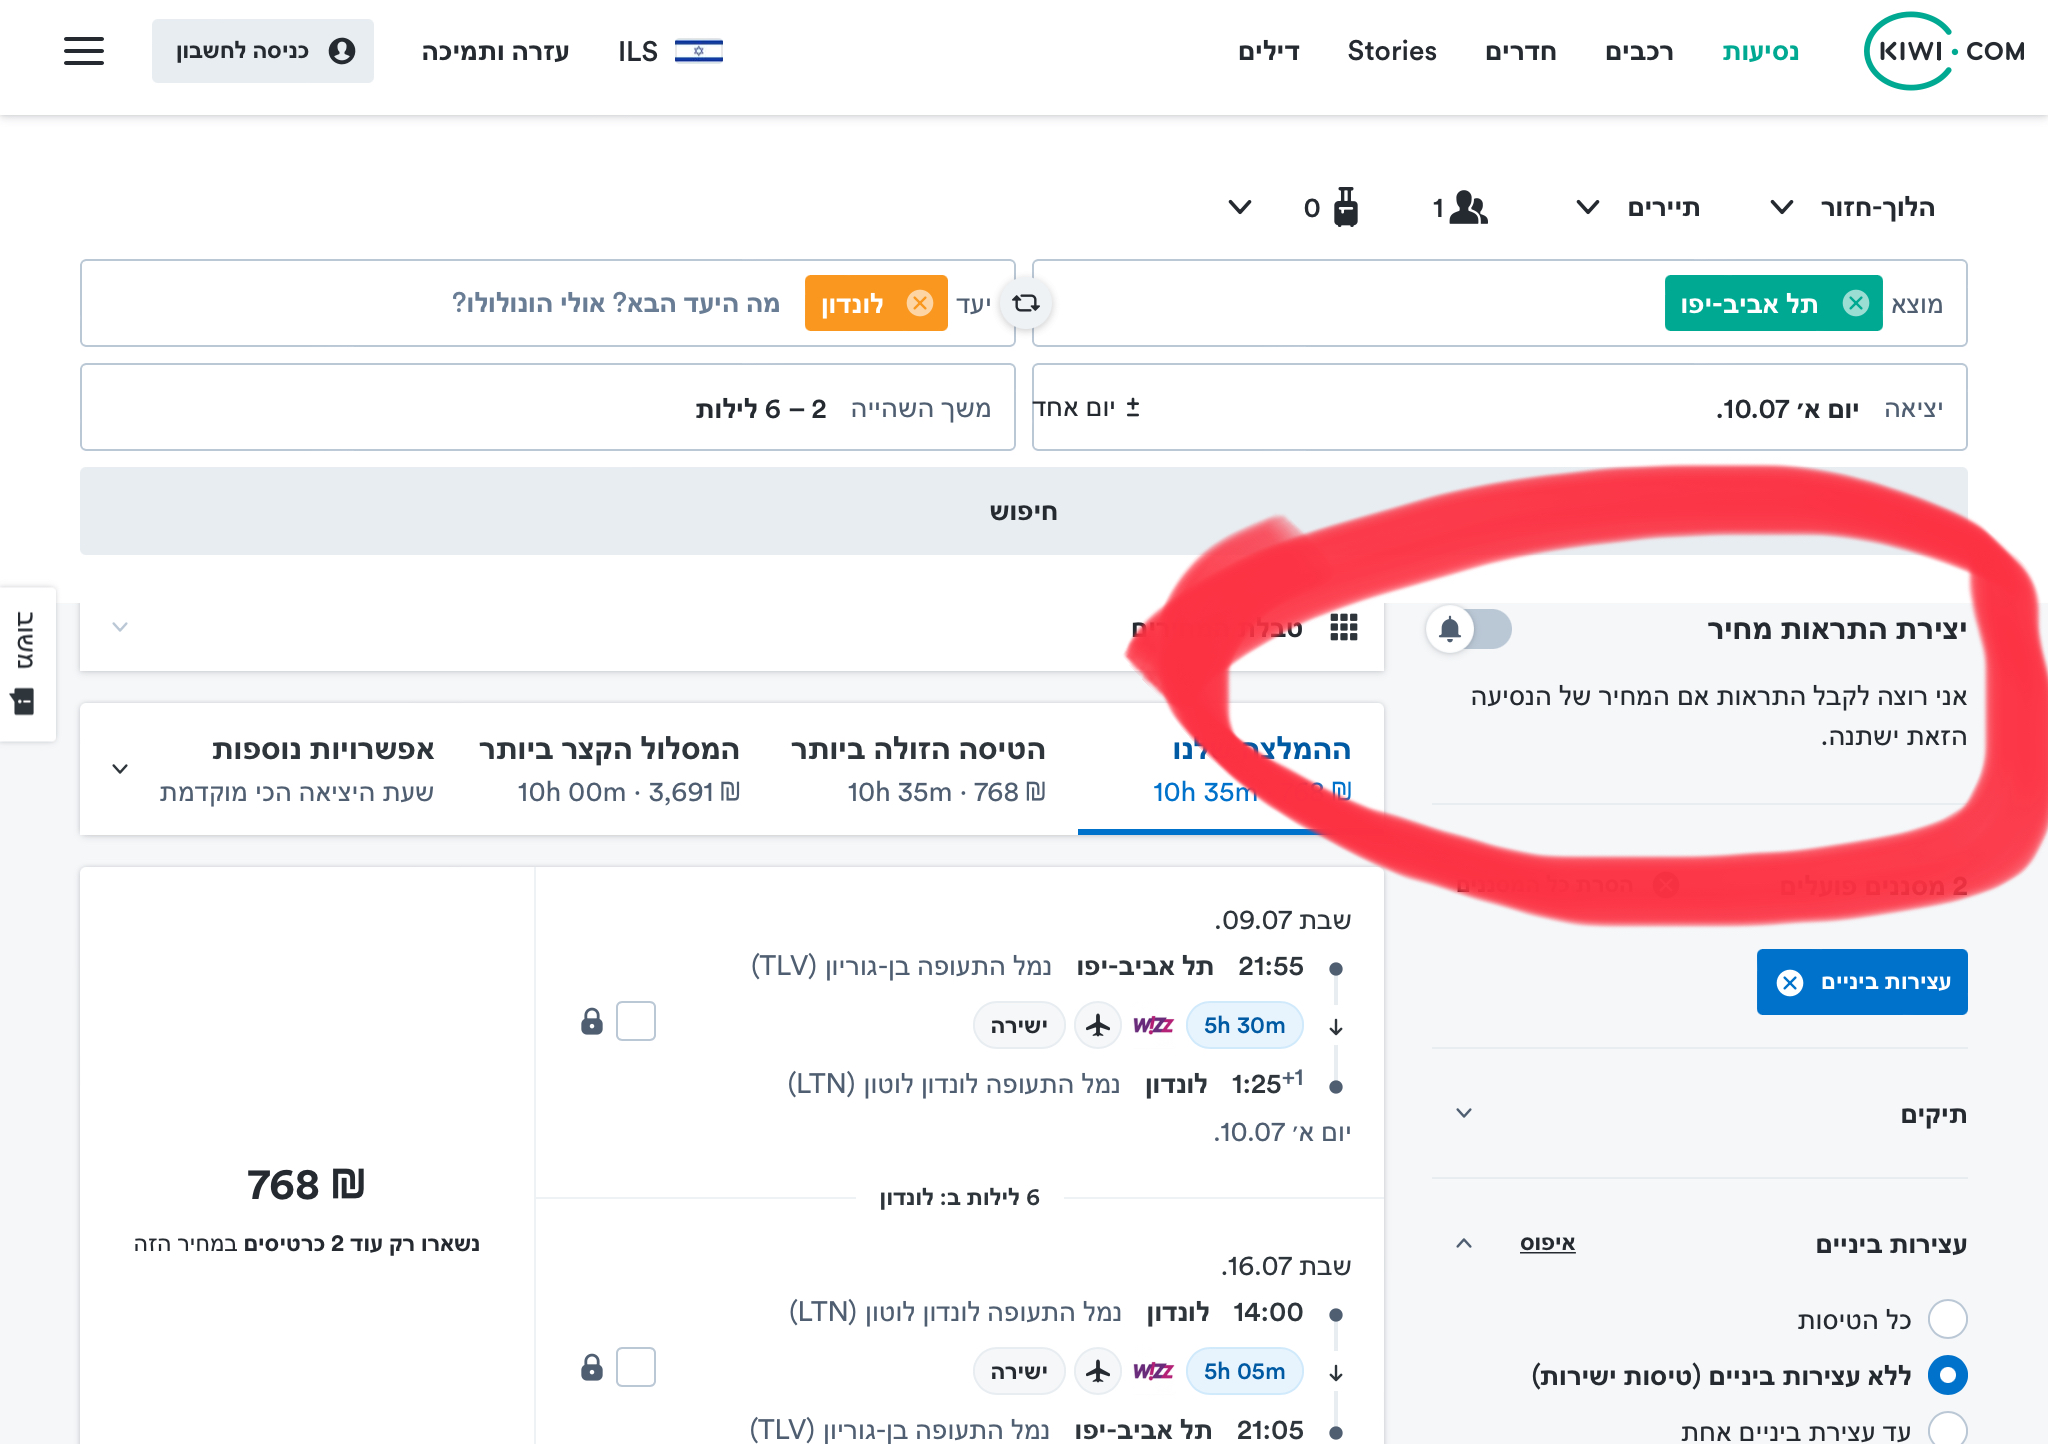
Task: Click the Israeli flag currency icon
Action: 698,51
